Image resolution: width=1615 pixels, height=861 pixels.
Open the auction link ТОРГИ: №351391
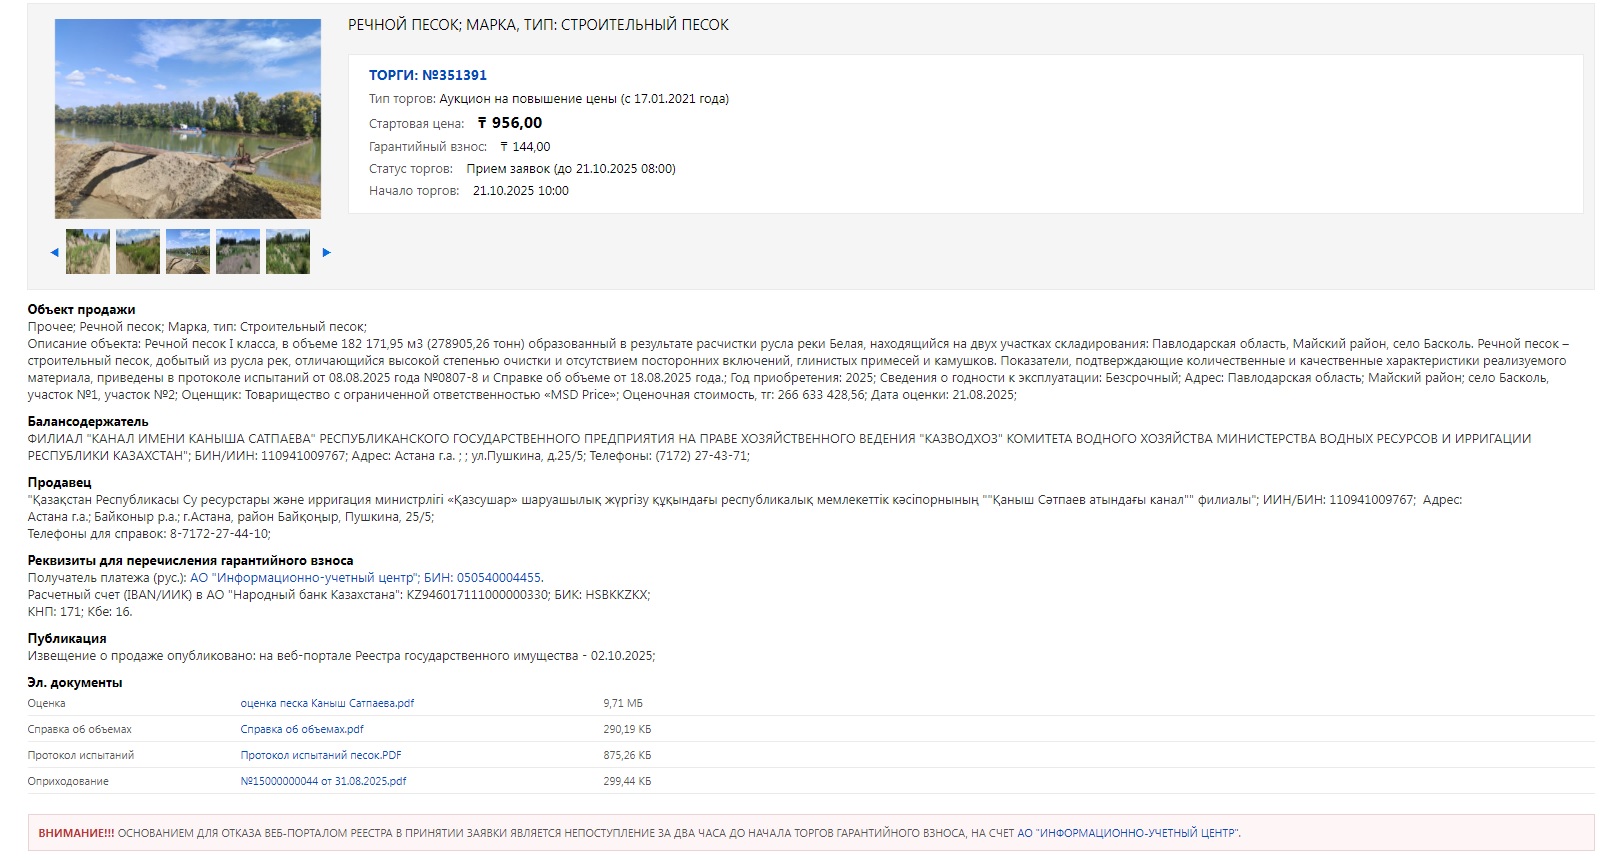point(427,75)
